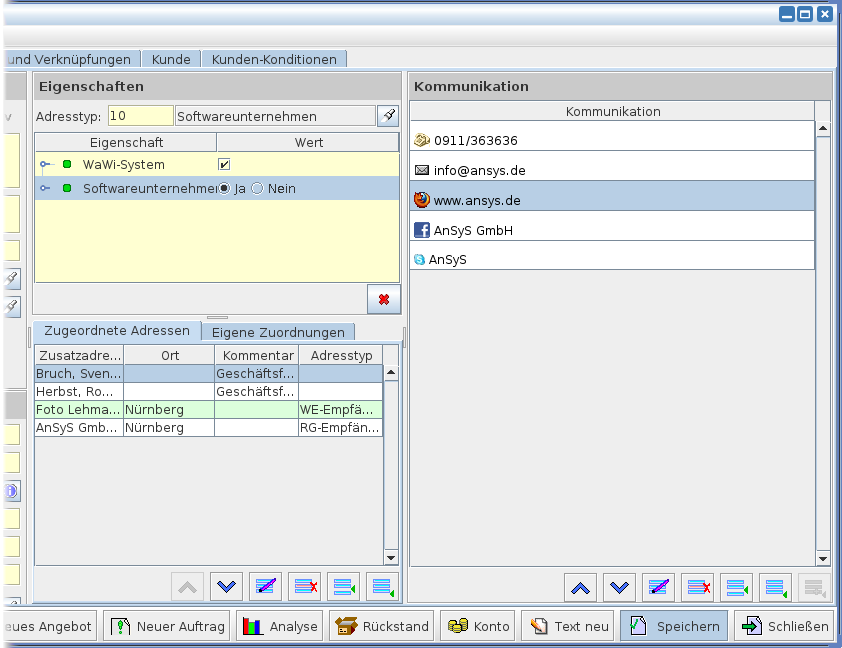
Task: Click the edit pencil icon below Kommunikation list
Action: click(x=658, y=588)
